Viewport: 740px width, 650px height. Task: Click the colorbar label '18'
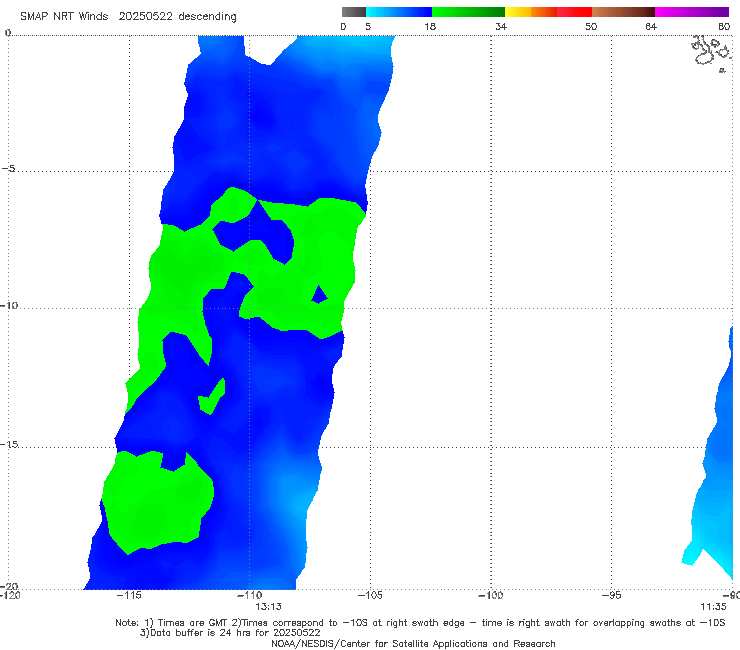pyautogui.click(x=430, y=27)
